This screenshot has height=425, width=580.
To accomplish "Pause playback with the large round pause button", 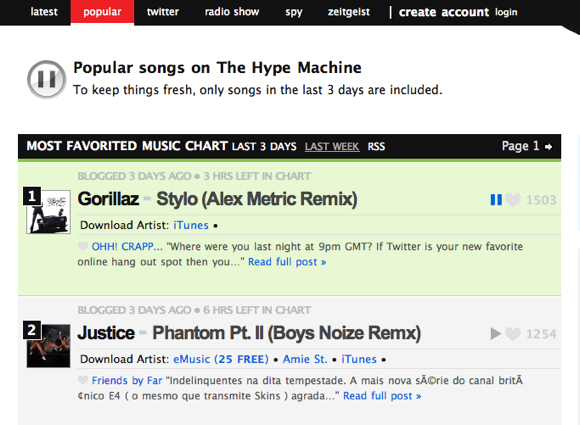I will 47,79.
